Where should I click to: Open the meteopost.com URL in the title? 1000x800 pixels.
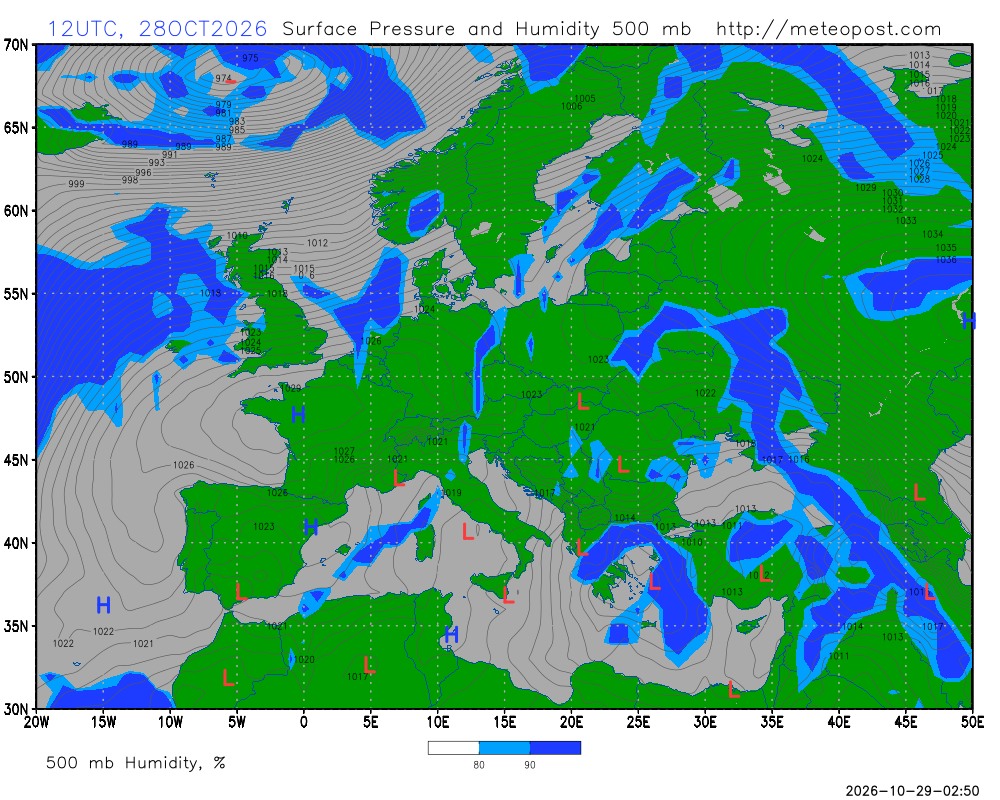point(828,29)
